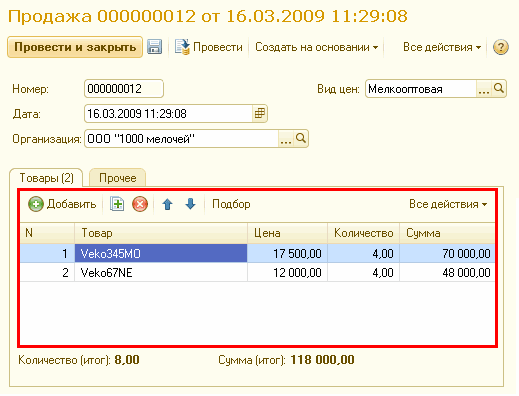Image resolution: width=519 pixels, height=396 pixels.
Task: Click the Номер input field
Action: [124, 89]
